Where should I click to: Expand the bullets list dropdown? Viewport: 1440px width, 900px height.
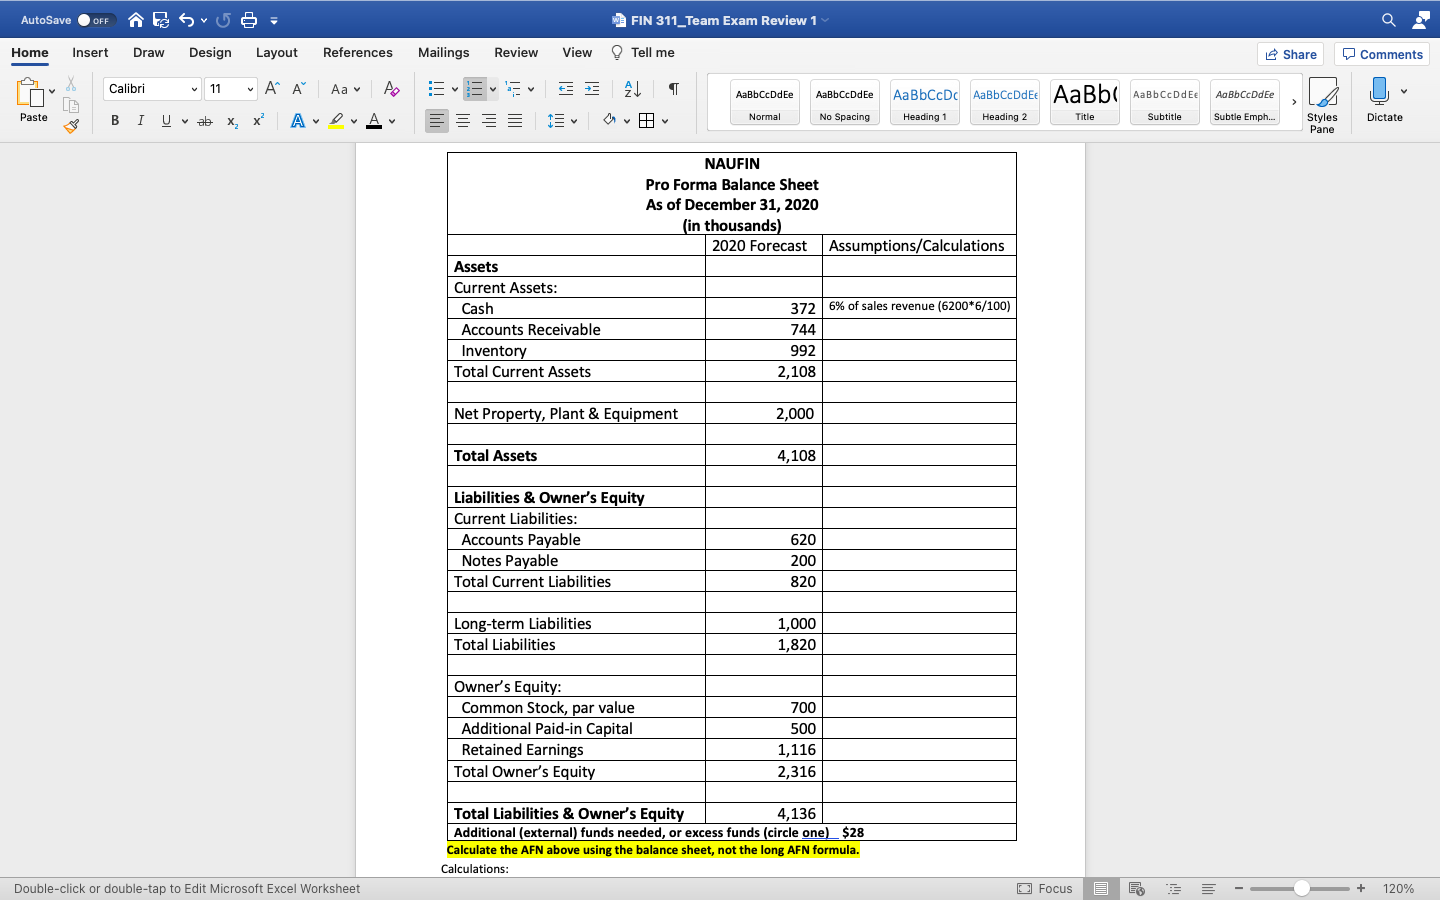[455, 89]
